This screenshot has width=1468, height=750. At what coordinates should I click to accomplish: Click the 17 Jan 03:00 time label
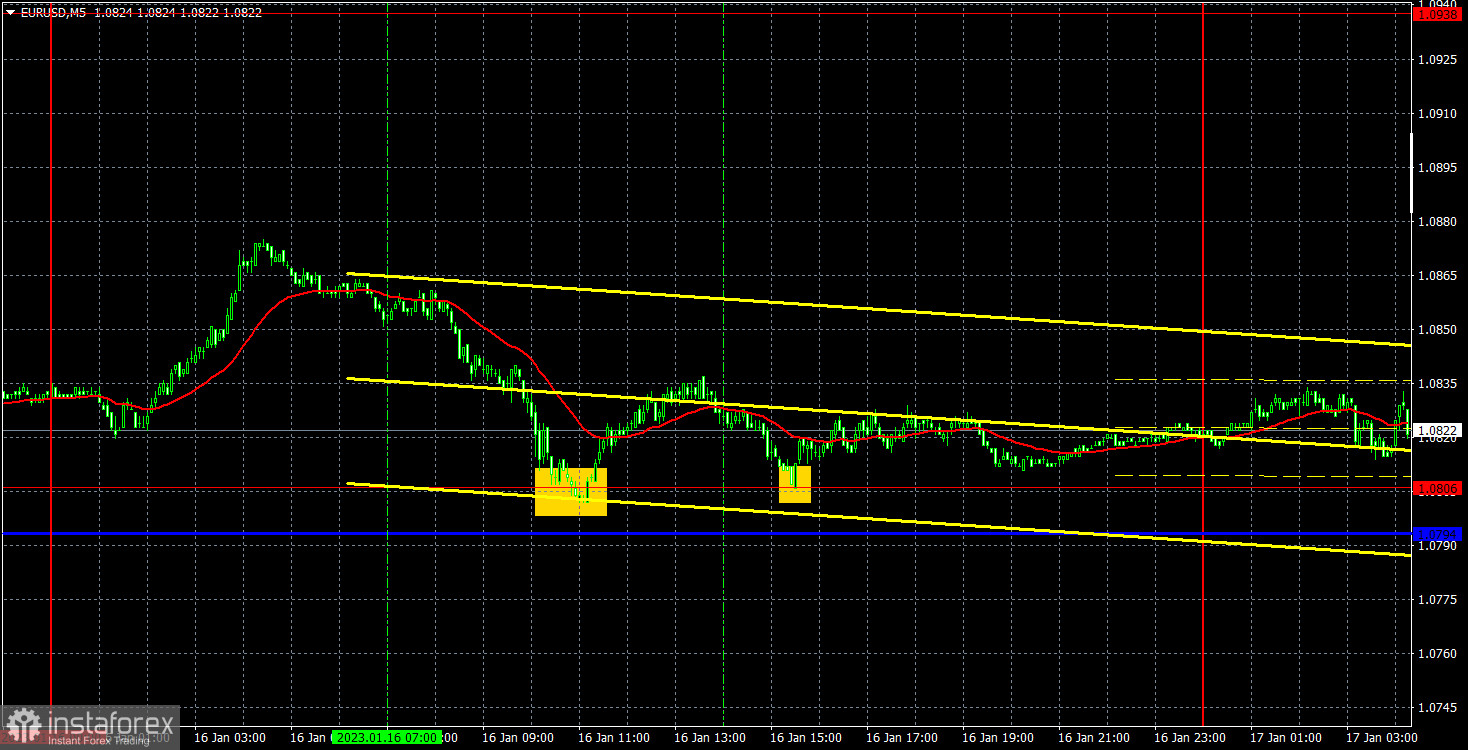[x=1382, y=737]
